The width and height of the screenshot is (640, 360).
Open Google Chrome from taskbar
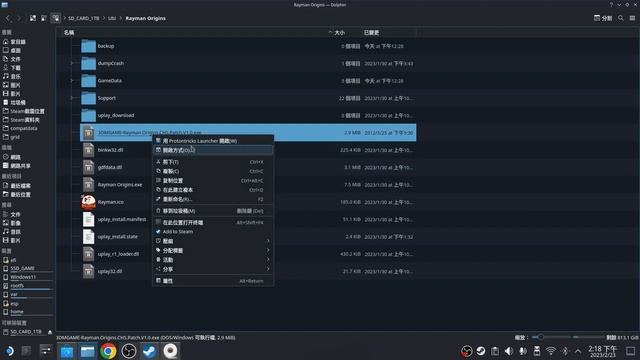108,351
